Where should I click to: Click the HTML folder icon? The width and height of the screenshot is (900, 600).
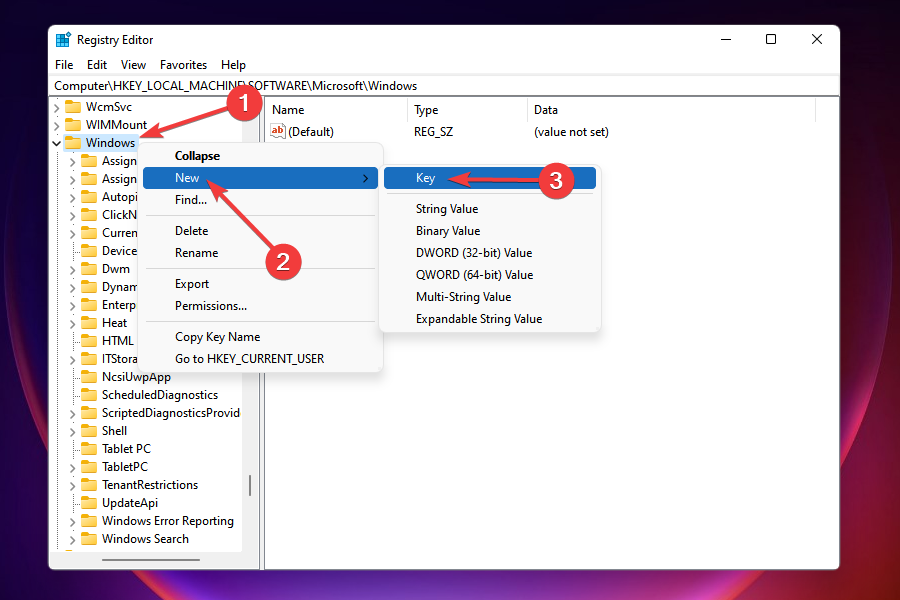coord(89,340)
